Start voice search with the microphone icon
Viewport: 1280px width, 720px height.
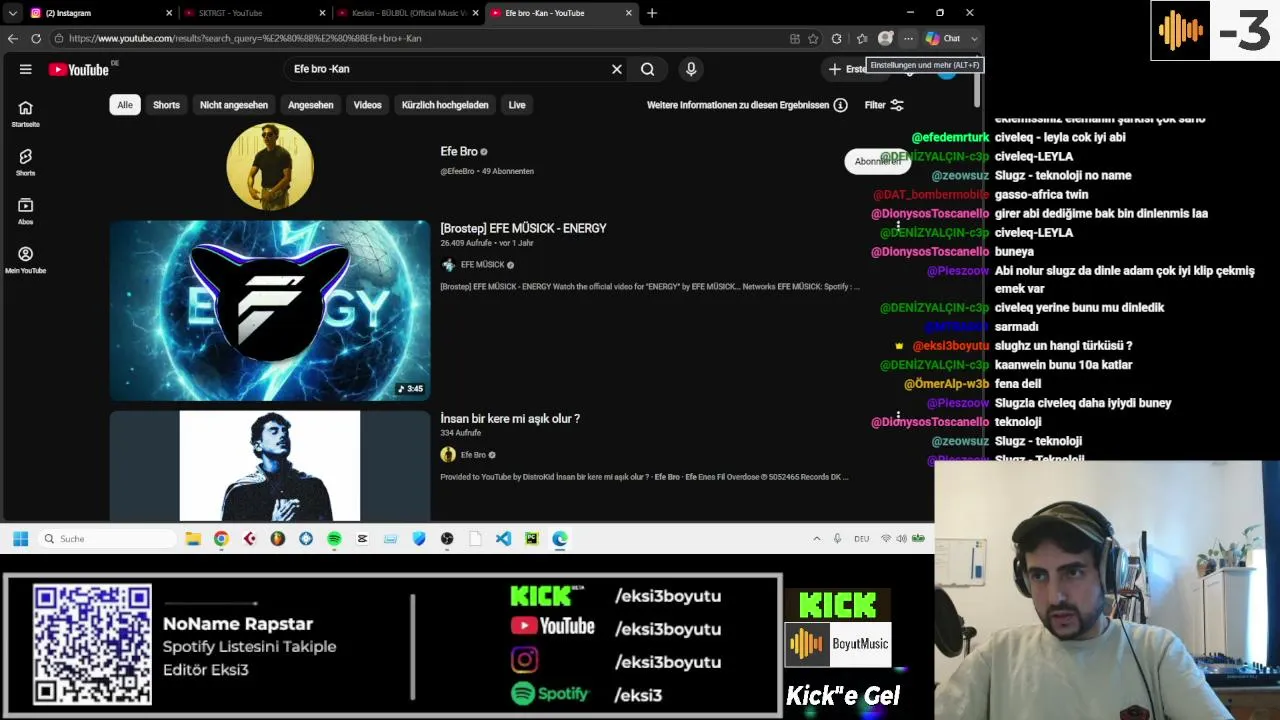tap(691, 69)
